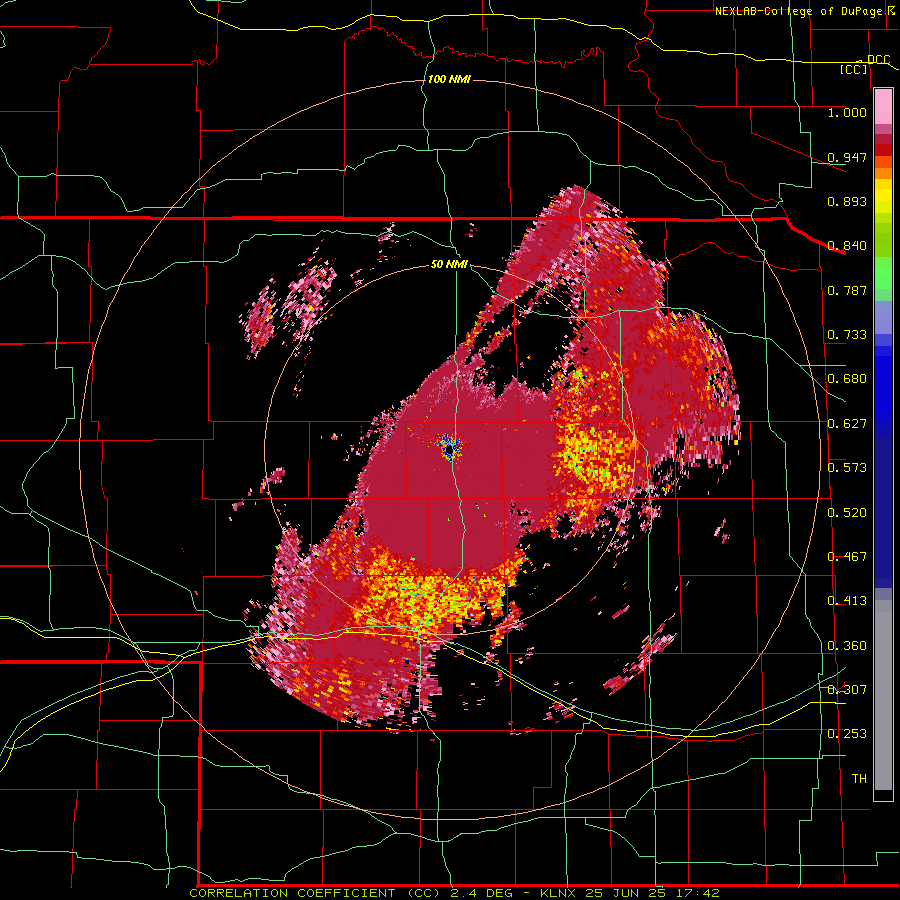Viewport: 900px width, 900px height.
Task: Click the 1.000 legend value
Action: pos(847,112)
